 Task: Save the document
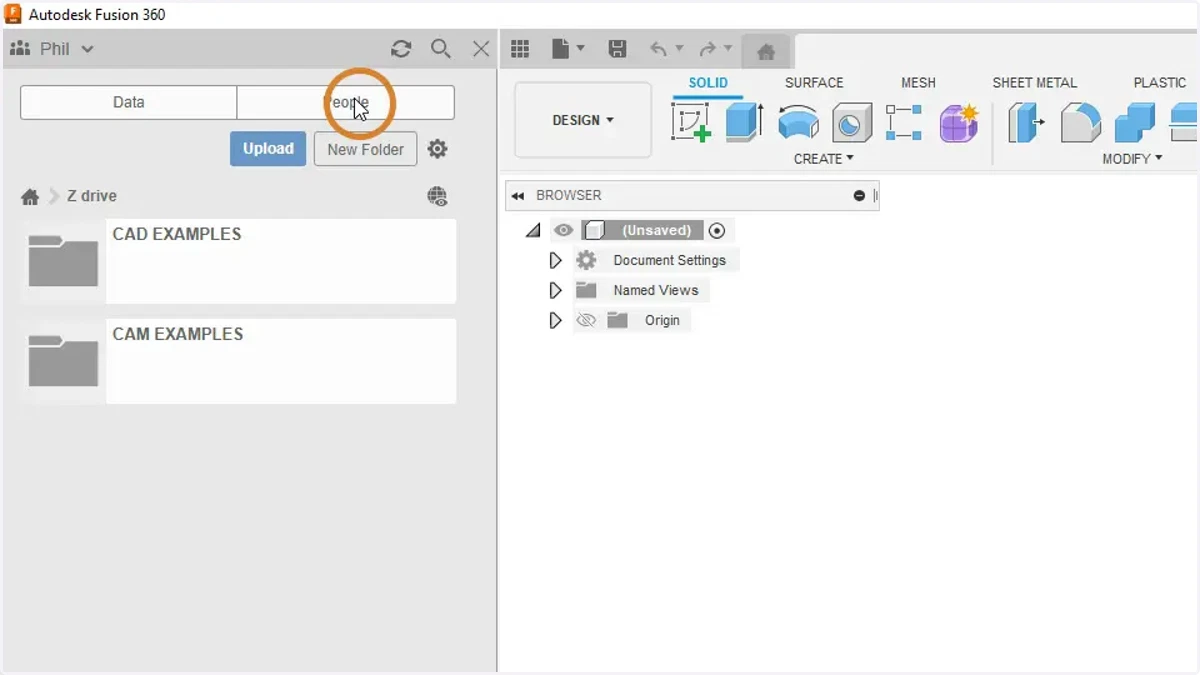tap(617, 49)
